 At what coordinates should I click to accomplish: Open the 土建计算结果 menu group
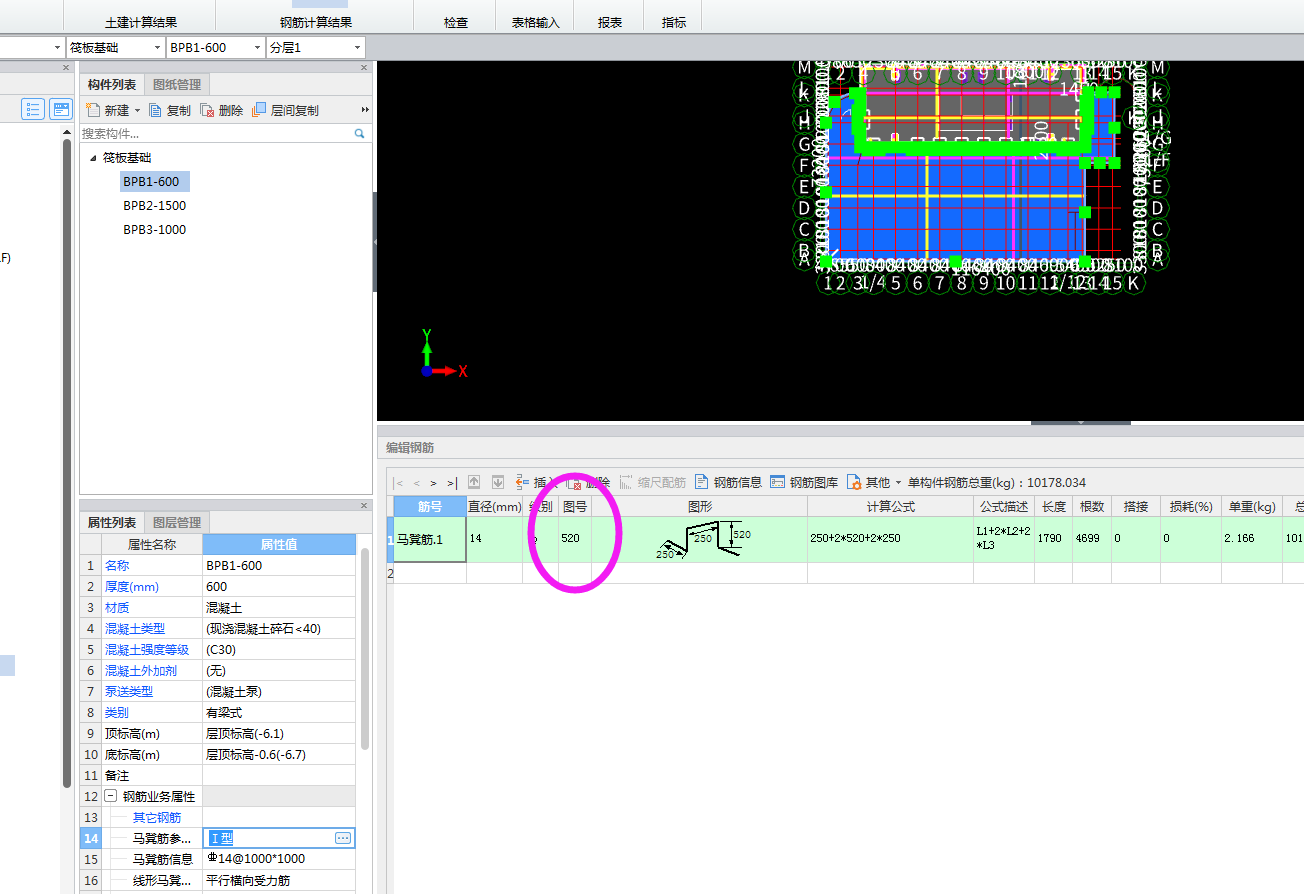[x=141, y=22]
